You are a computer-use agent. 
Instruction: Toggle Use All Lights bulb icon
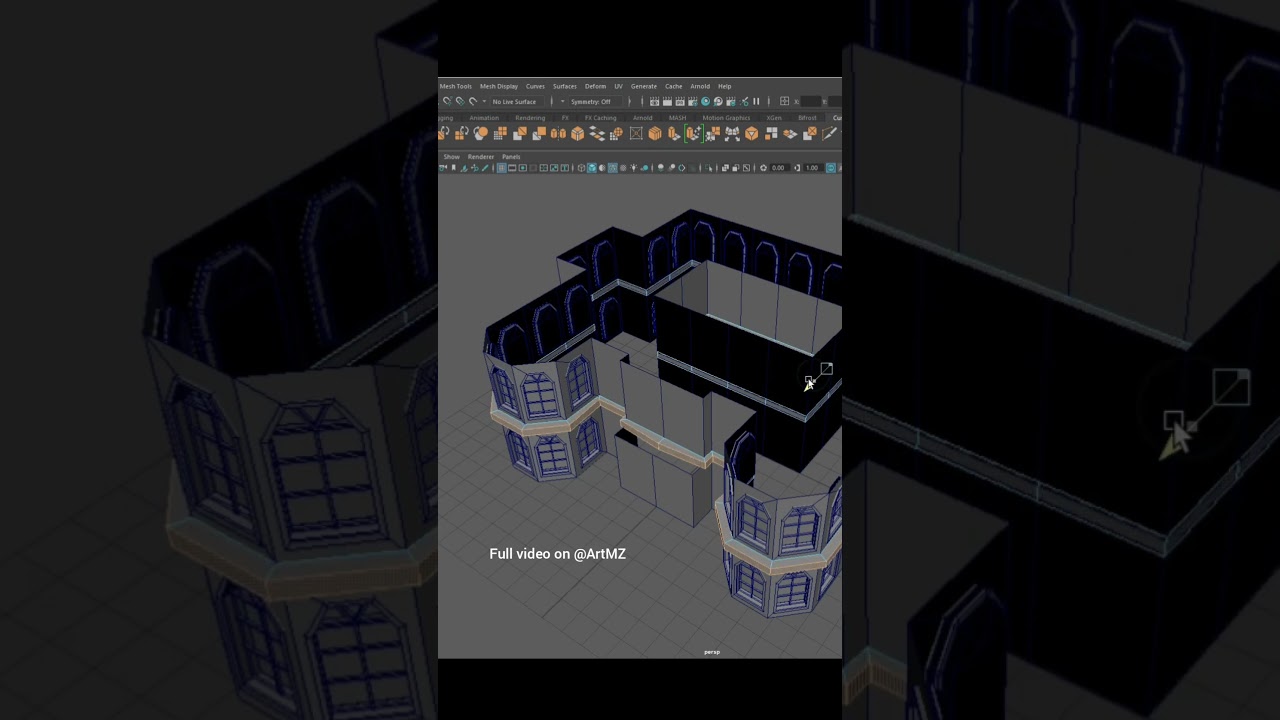(x=634, y=168)
